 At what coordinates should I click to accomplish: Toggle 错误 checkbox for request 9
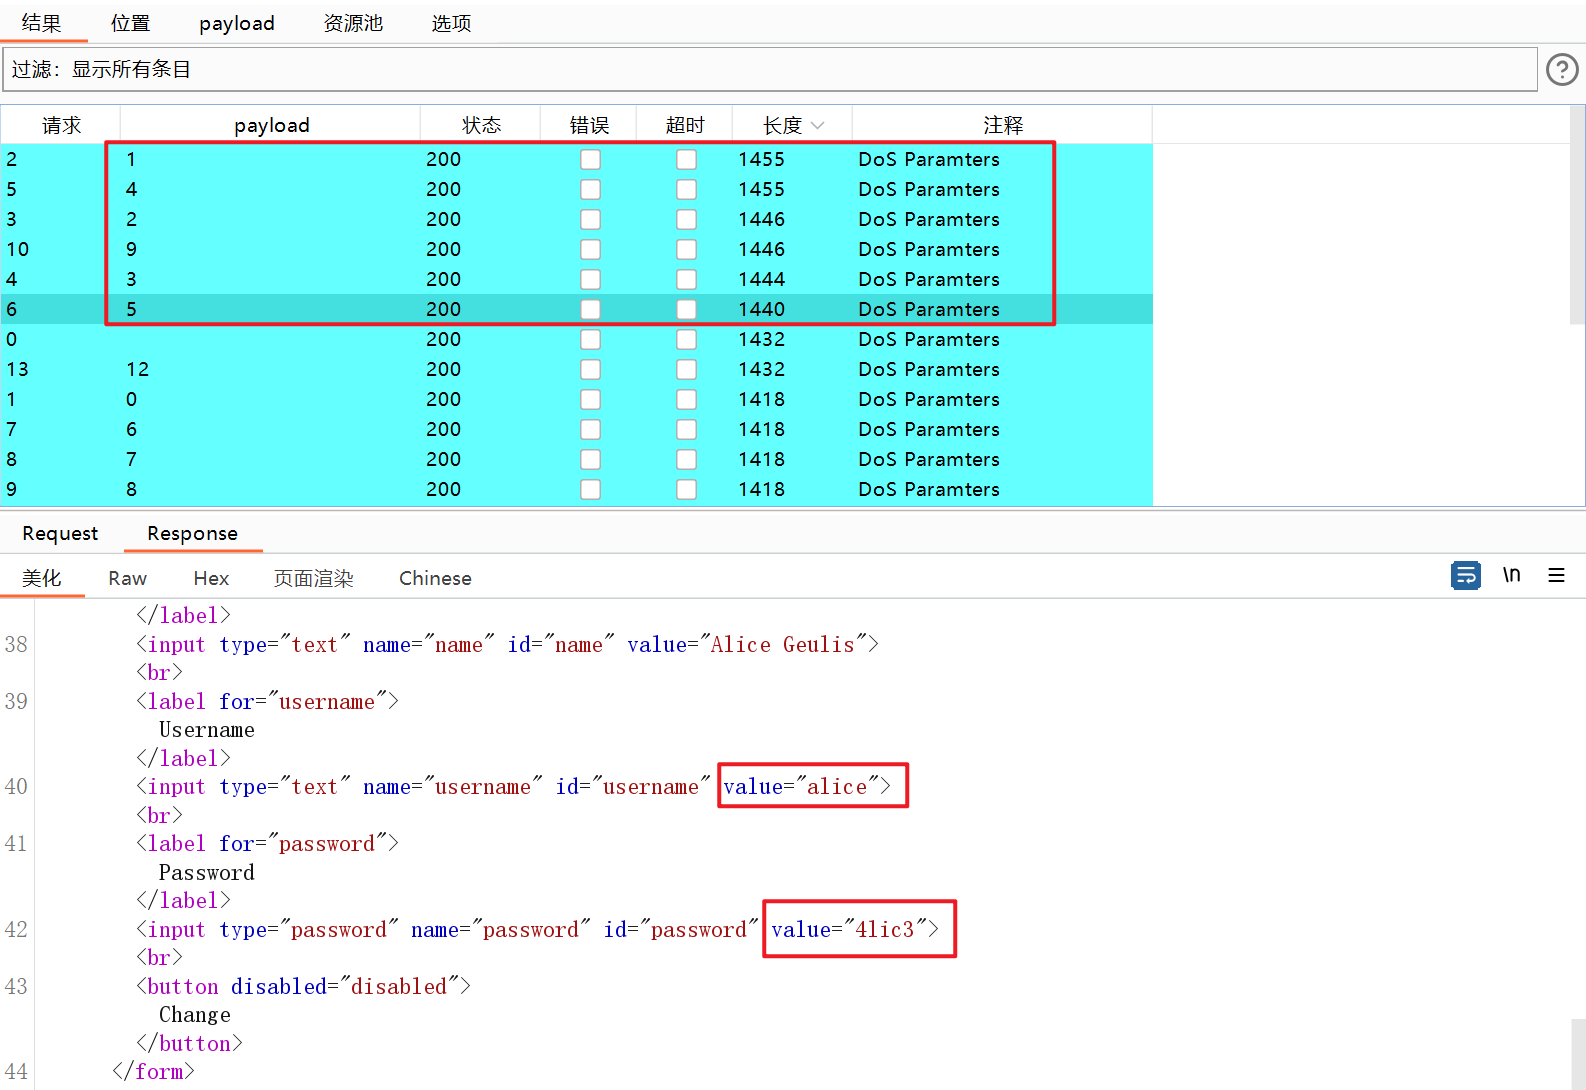[591, 489]
